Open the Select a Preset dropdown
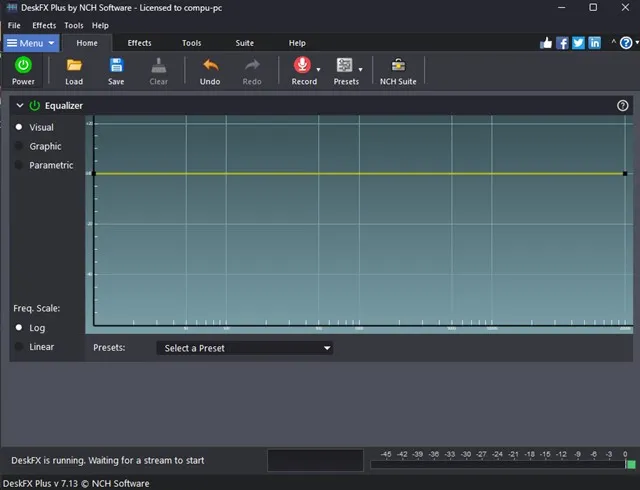 click(x=244, y=348)
